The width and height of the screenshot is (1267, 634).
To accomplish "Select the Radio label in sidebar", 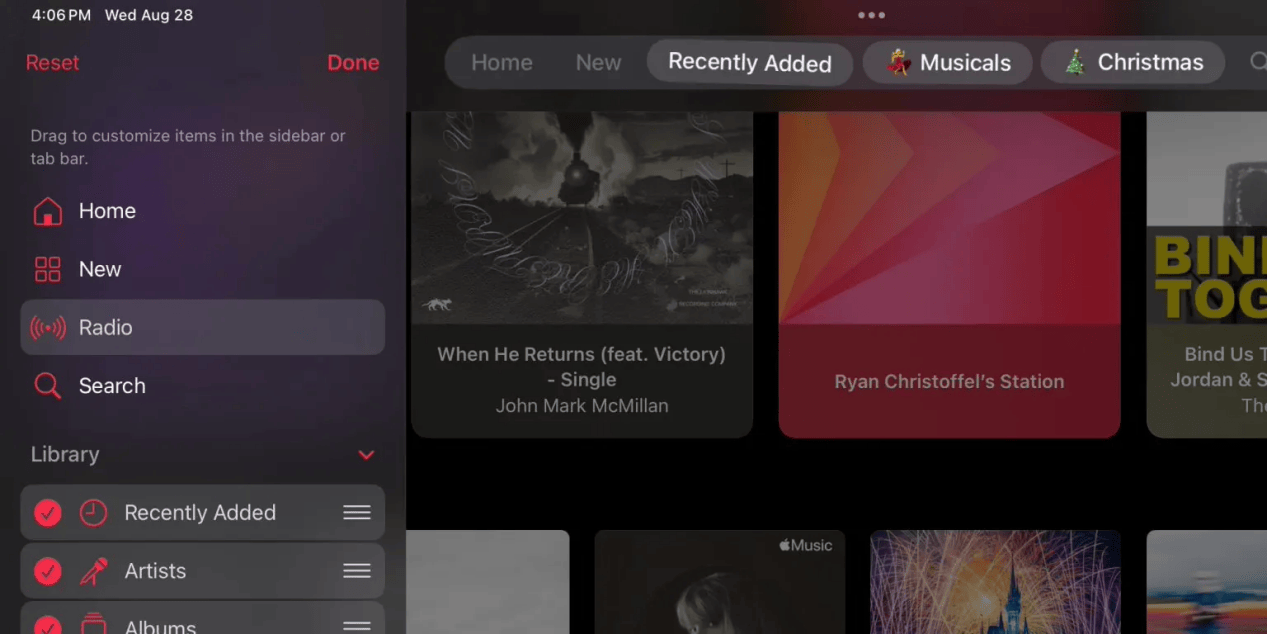I will (105, 327).
